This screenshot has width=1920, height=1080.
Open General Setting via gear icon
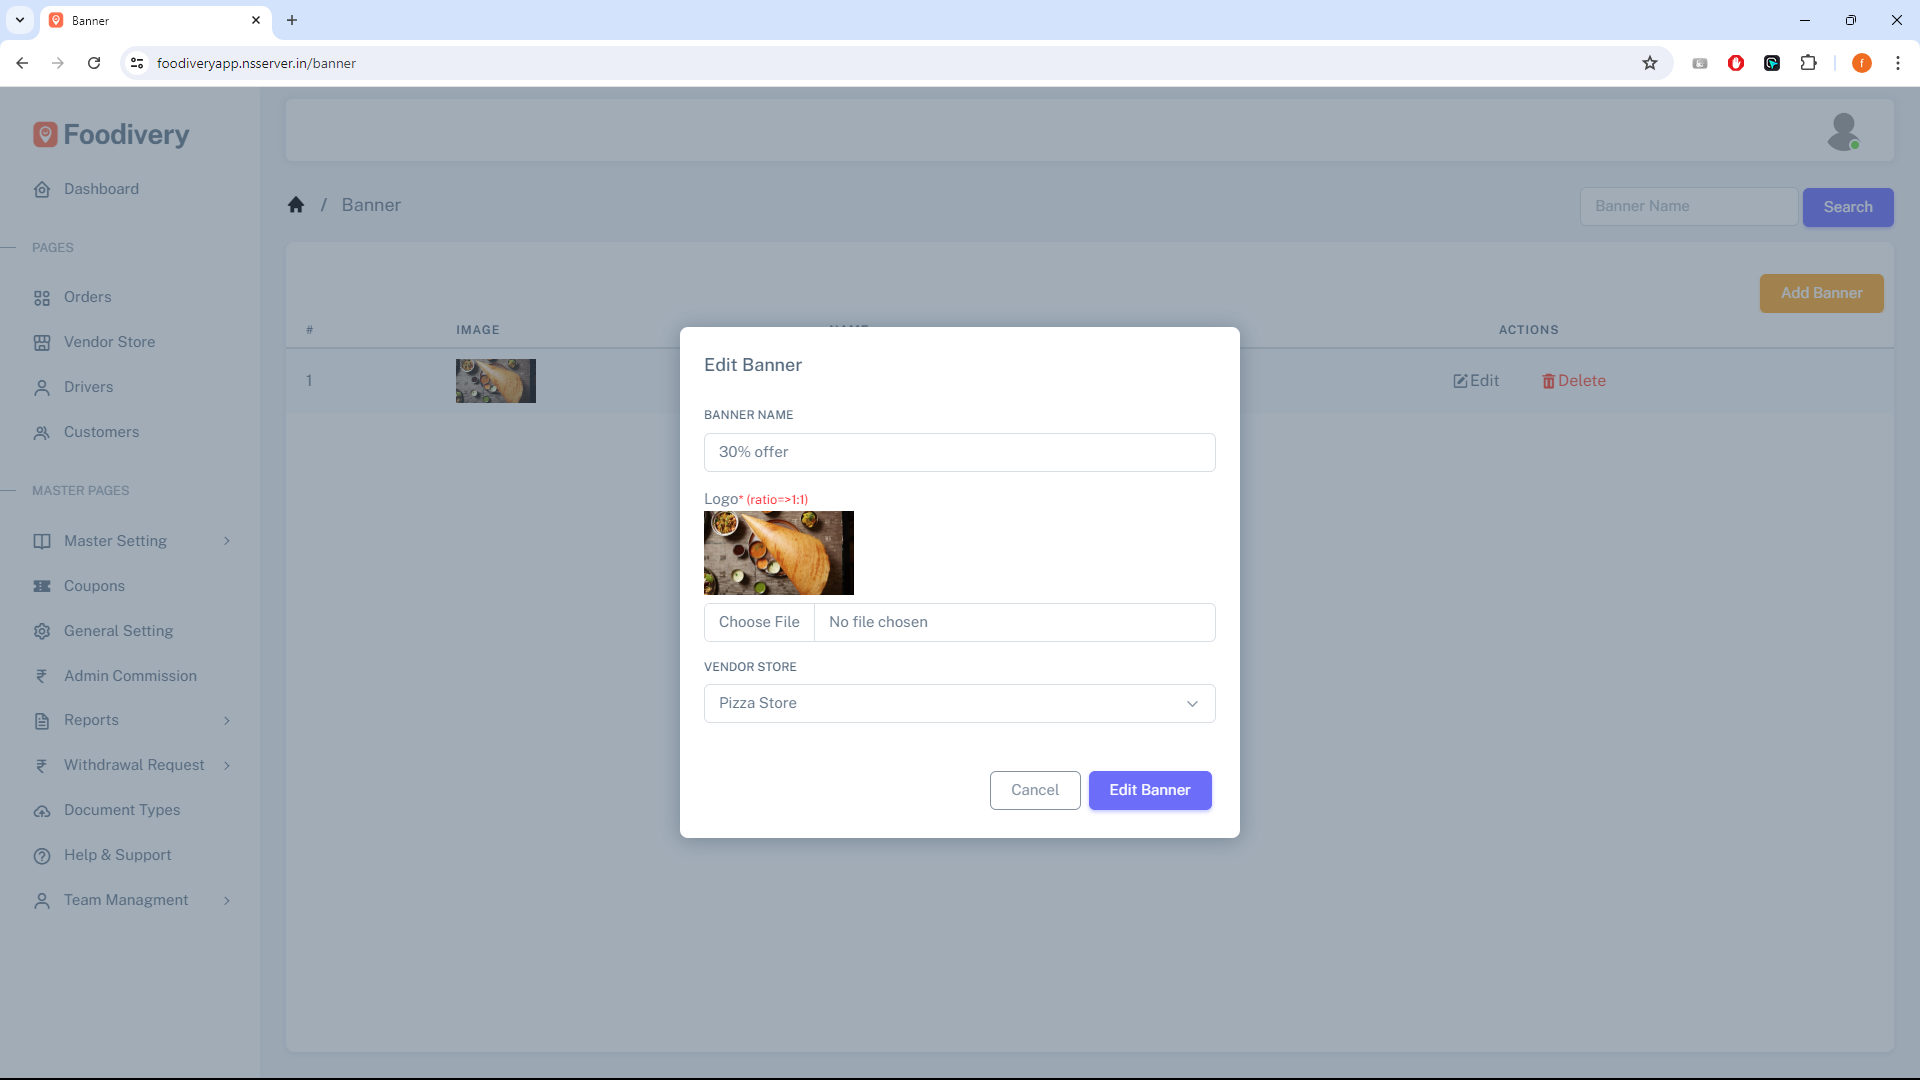[41, 631]
